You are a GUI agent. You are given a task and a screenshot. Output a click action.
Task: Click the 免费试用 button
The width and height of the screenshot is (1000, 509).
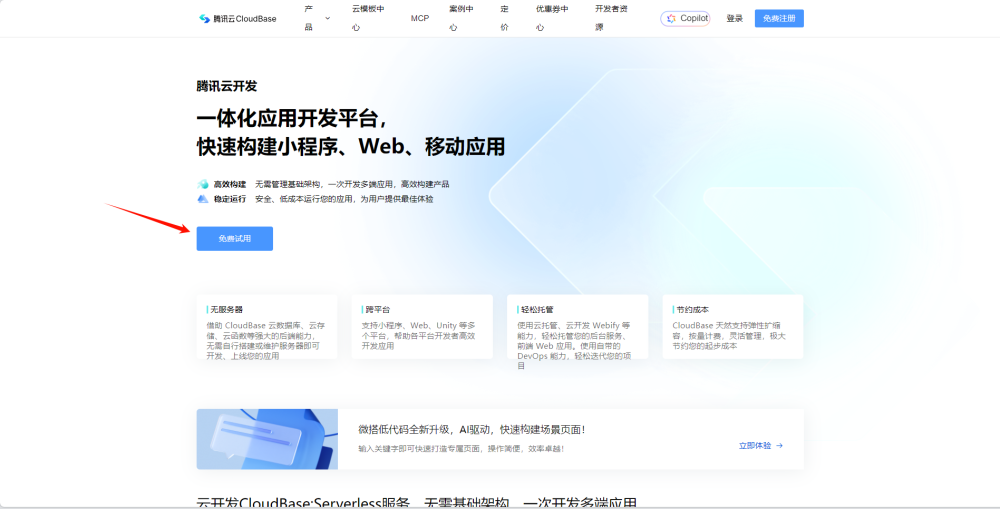235,239
